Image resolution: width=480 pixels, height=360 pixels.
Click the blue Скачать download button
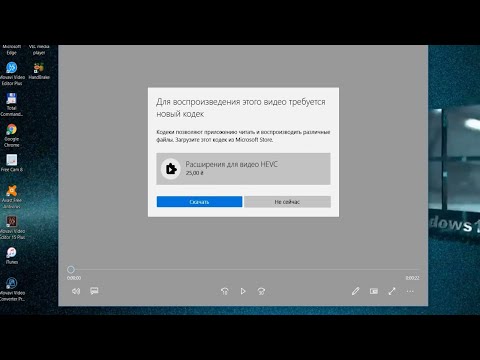point(199,202)
